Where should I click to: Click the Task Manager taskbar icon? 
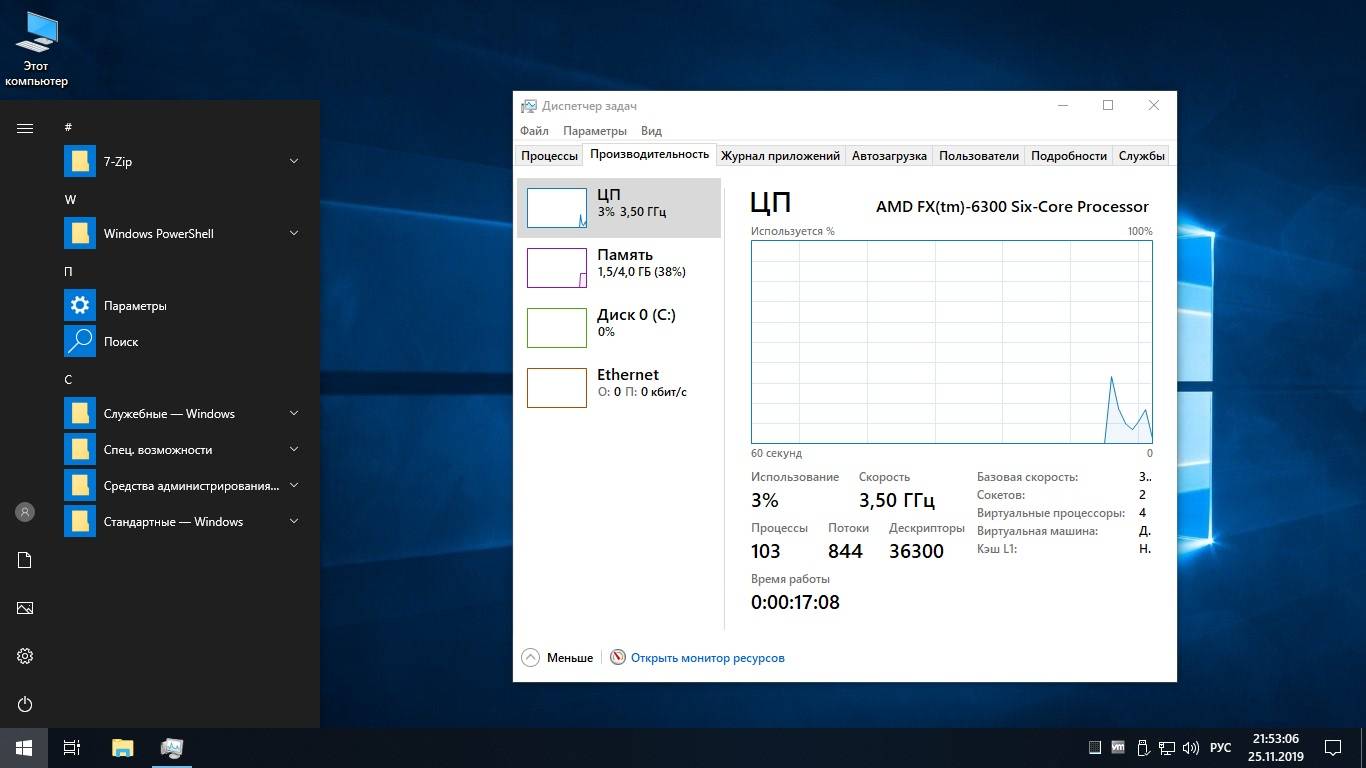click(171, 748)
